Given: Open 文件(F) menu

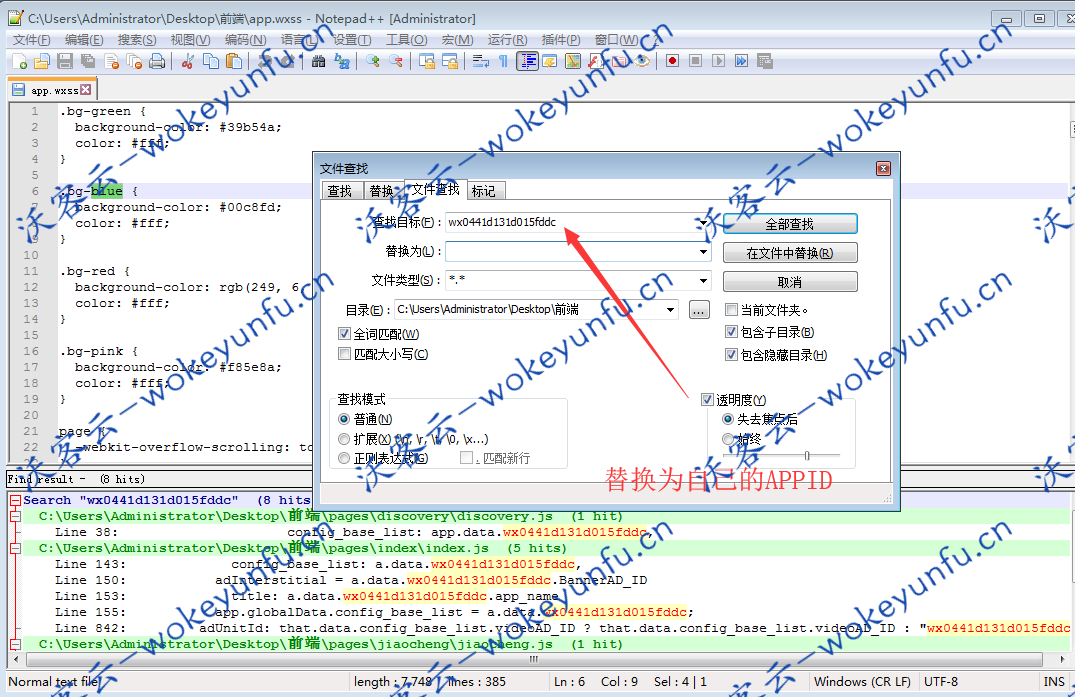Looking at the screenshot, I should [32, 40].
